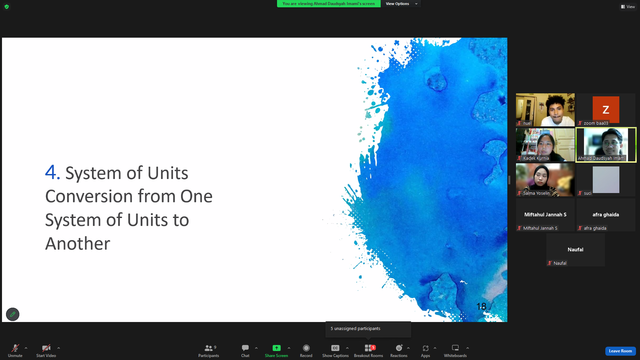Expand share options arrow next to Share Screen
The height and width of the screenshot is (360, 640).
pyautogui.click(x=289, y=348)
